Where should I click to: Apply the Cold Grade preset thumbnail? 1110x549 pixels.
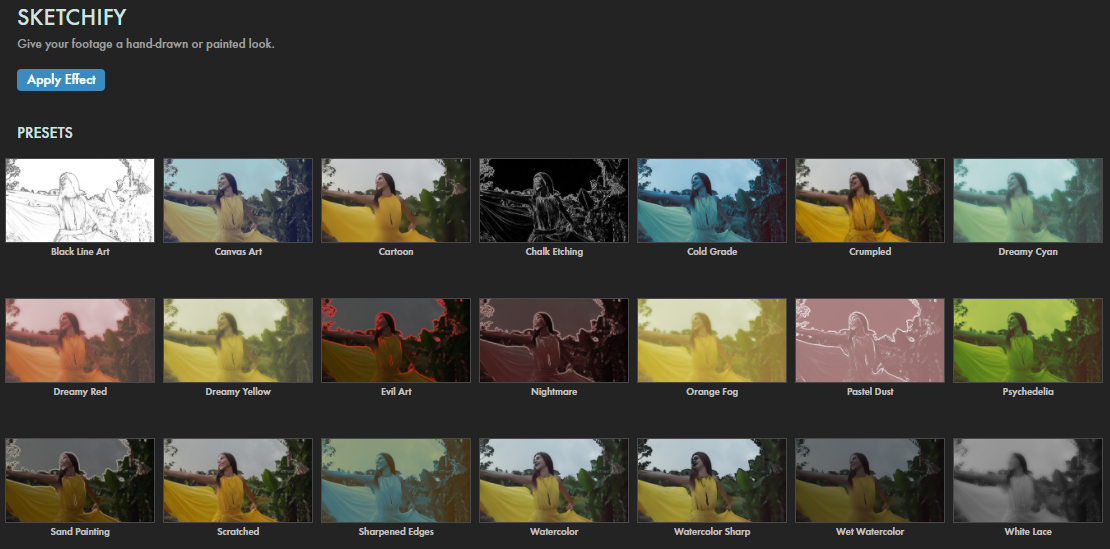pyautogui.click(x=711, y=200)
